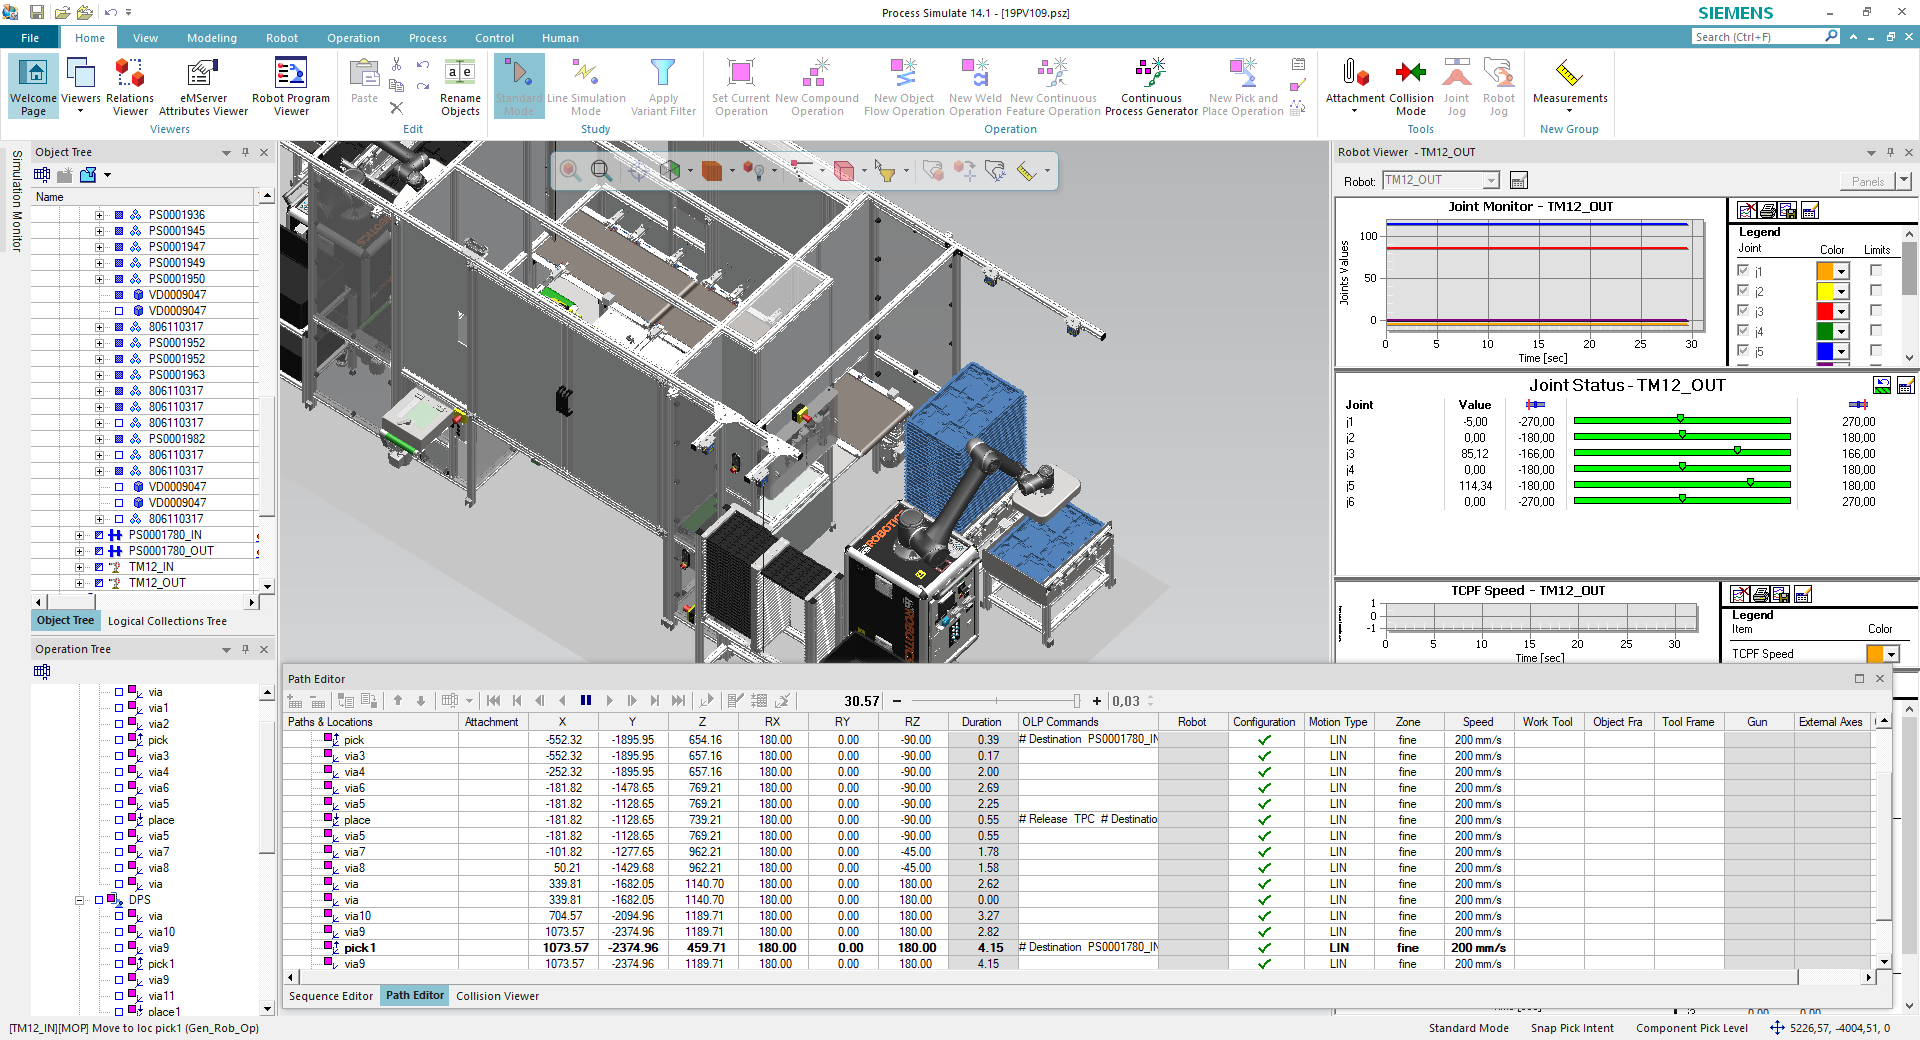
Task: Click Simulation Monitor side tab
Action: click(x=17, y=200)
